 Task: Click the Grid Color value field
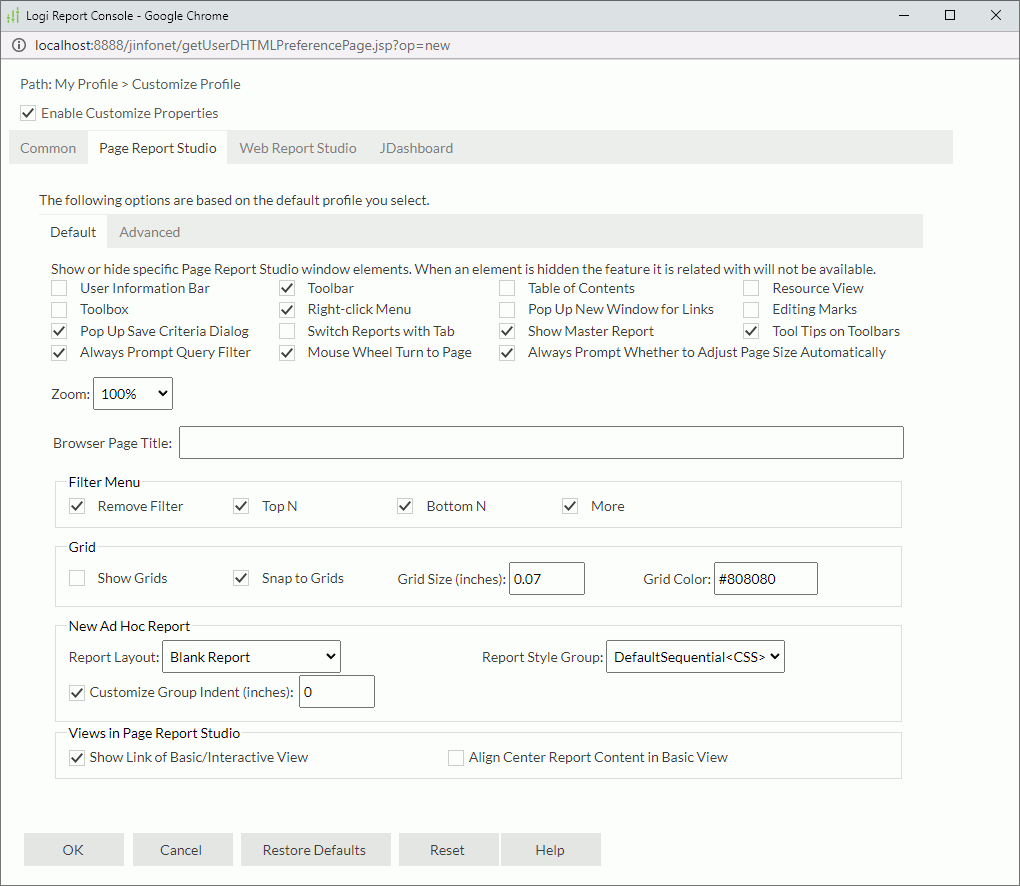tap(765, 579)
